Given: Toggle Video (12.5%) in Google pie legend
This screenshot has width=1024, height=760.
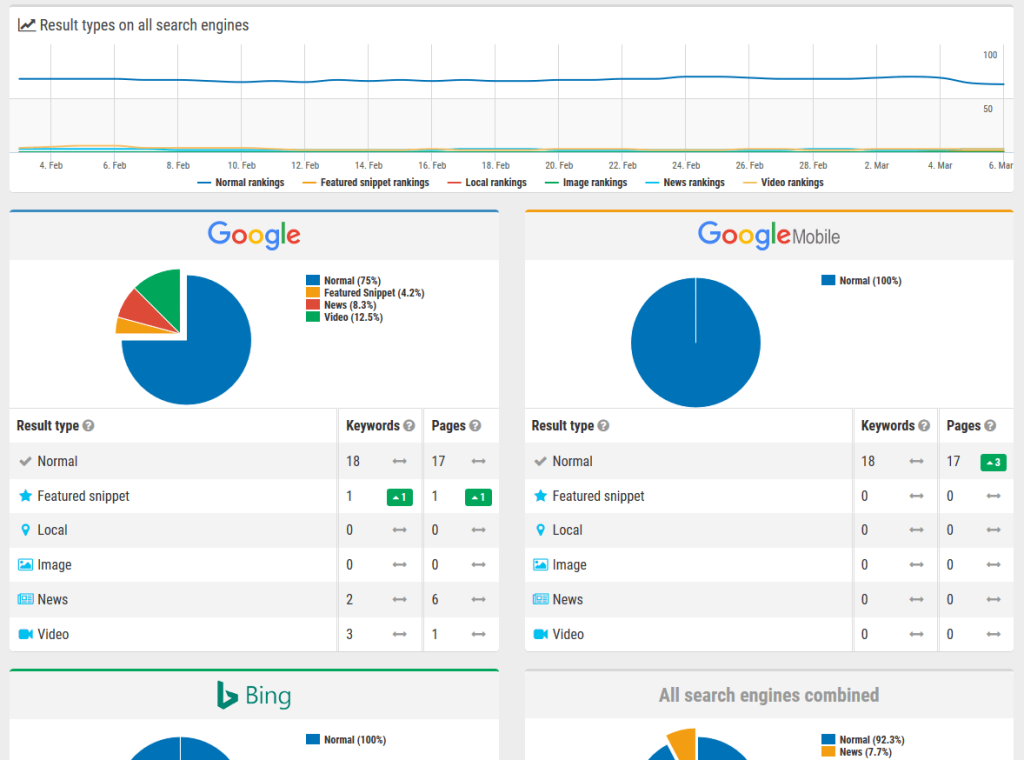Looking at the screenshot, I should click(x=344, y=317).
